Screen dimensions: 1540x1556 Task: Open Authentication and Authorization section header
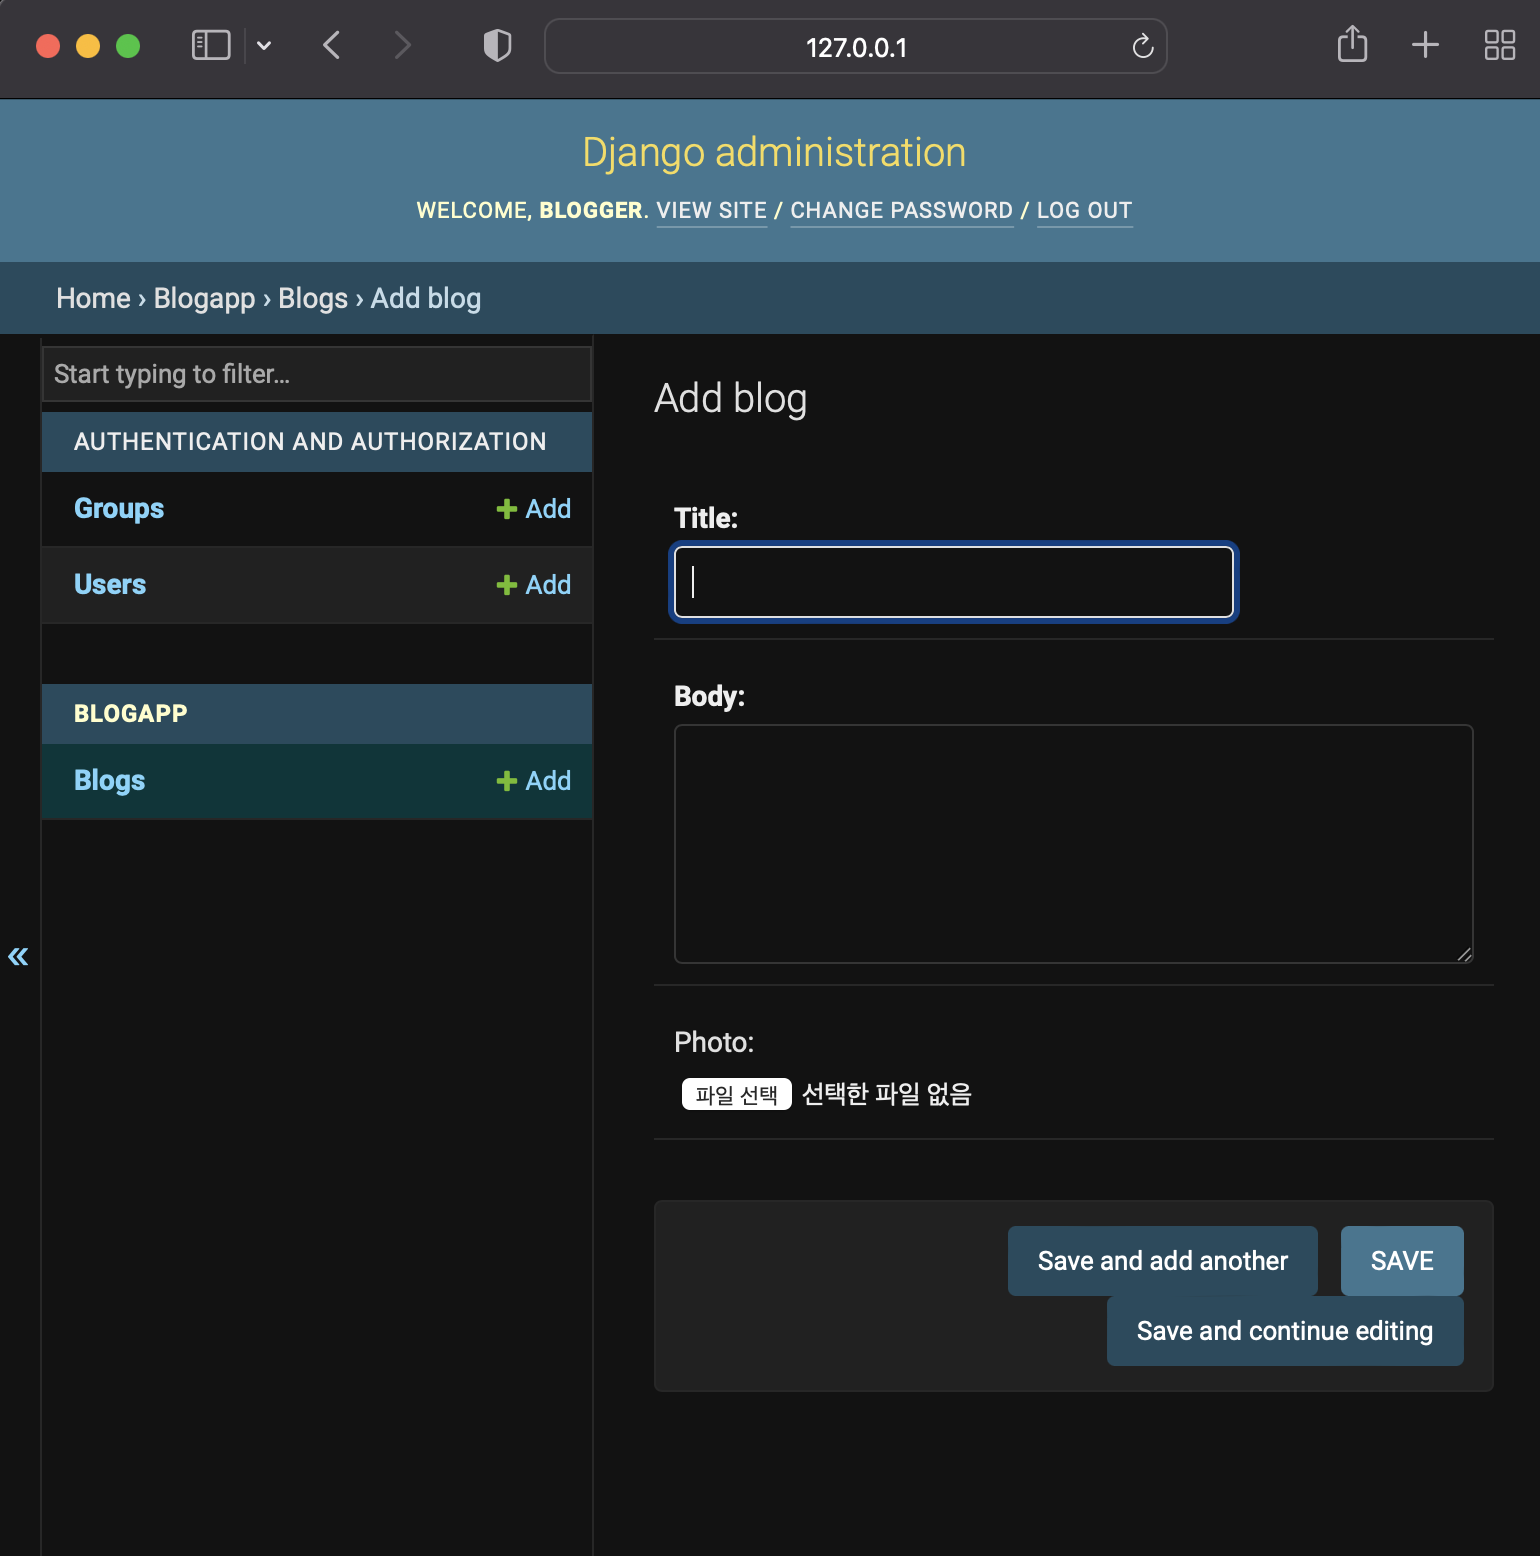coord(310,441)
